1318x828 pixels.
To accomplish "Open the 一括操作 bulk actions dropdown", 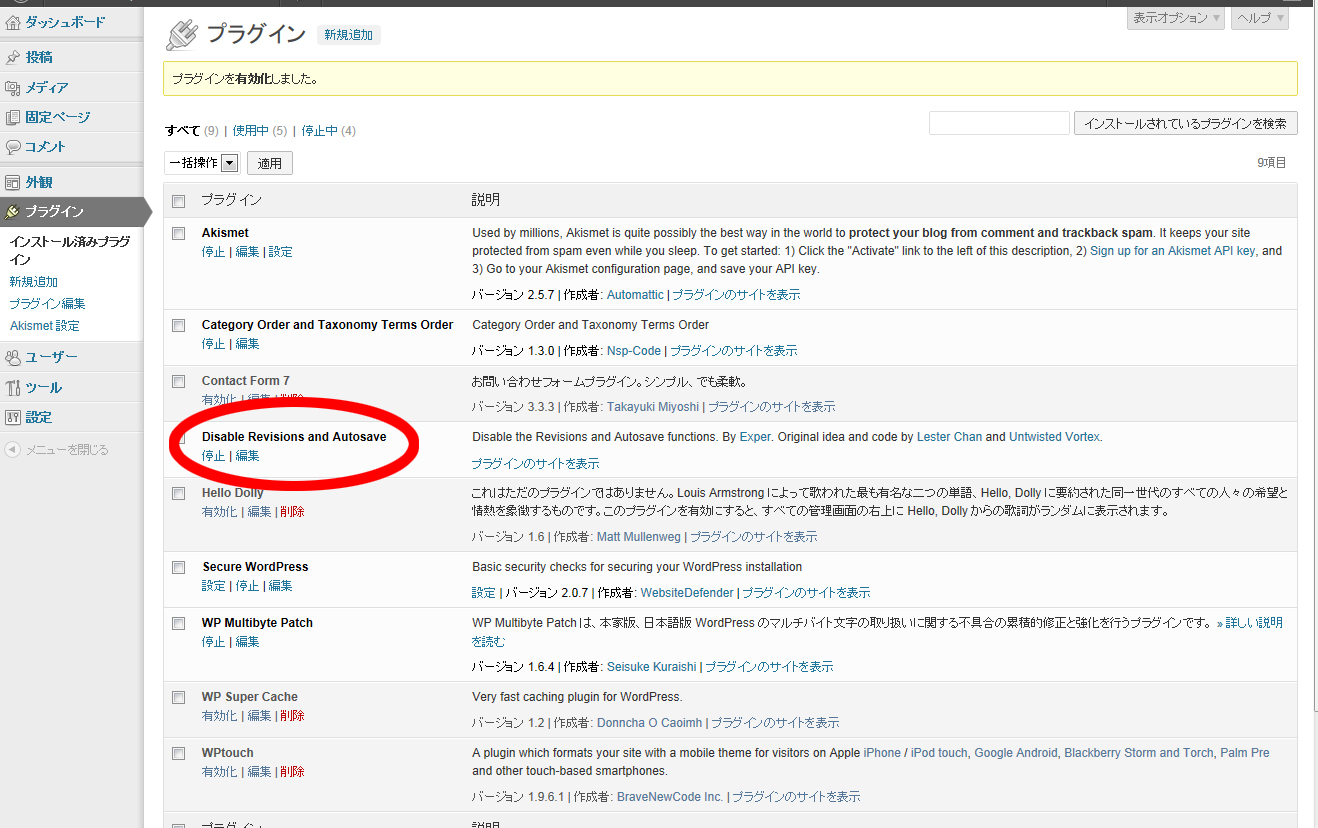I will [202, 163].
